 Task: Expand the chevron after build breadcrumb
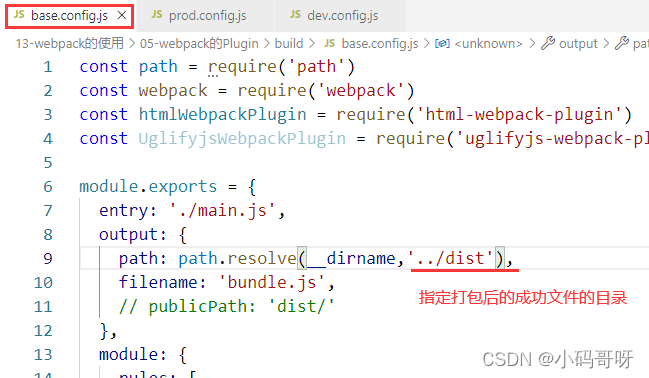pos(311,43)
